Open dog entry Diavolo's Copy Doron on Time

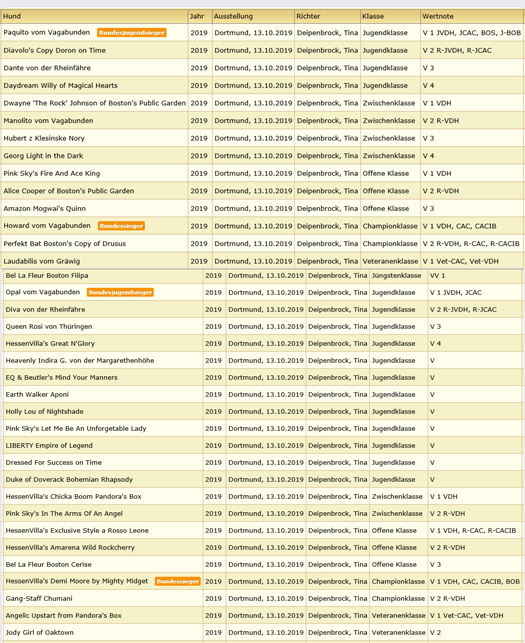(55, 50)
